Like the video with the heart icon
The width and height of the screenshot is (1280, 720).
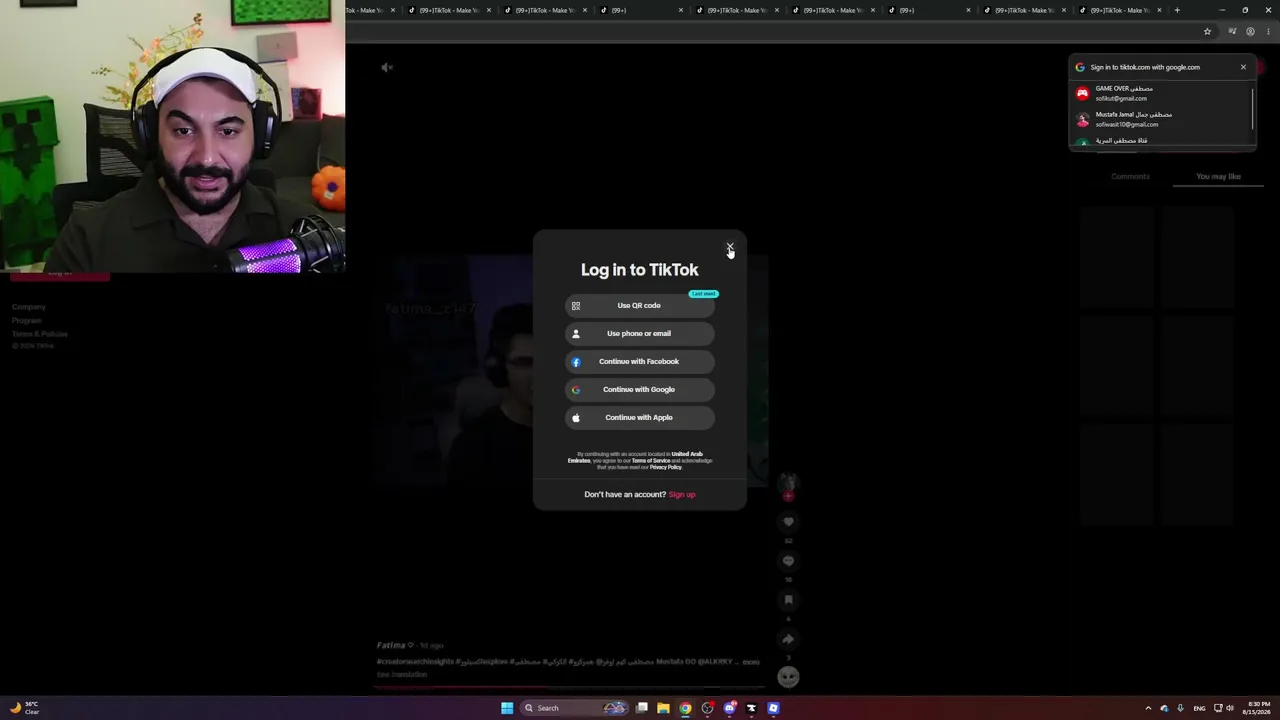pos(788,521)
